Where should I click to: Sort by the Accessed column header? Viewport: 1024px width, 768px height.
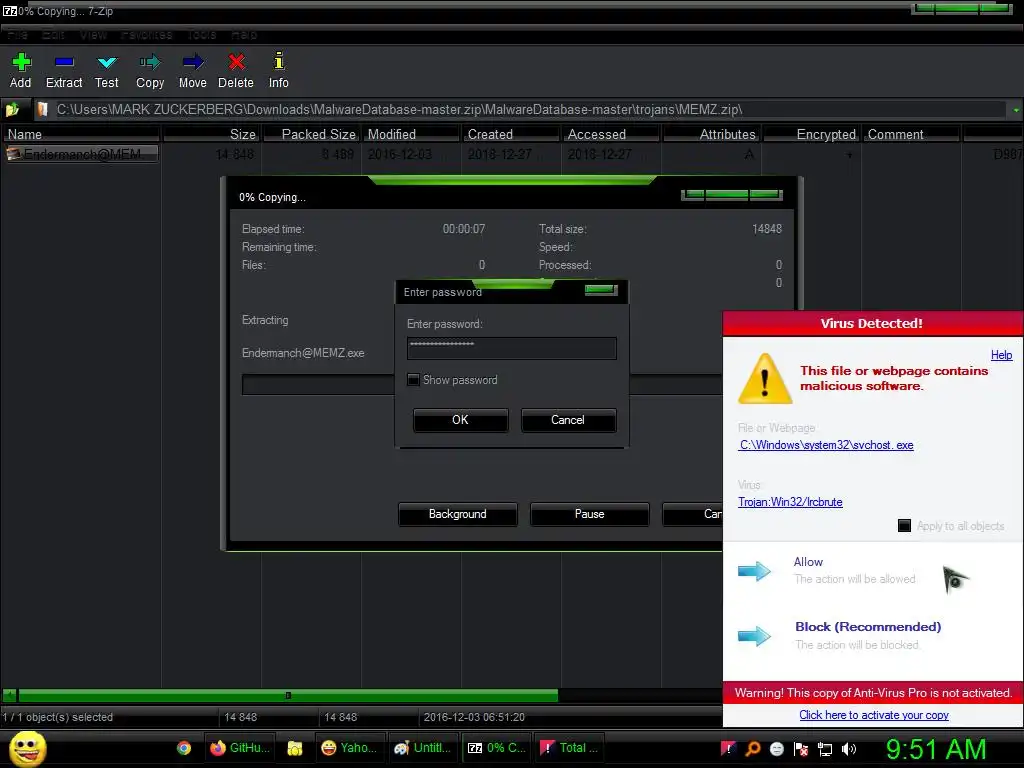click(611, 134)
